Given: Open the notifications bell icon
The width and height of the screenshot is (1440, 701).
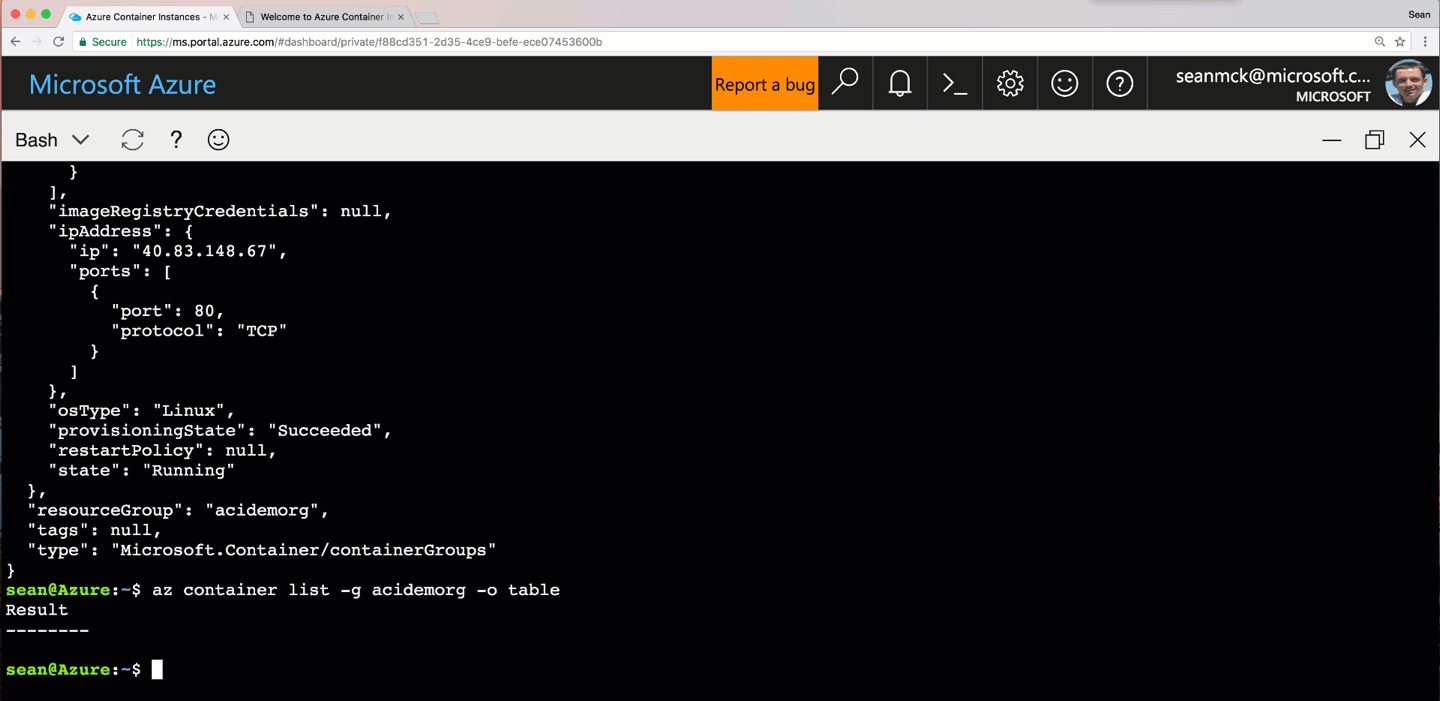Looking at the screenshot, I should pos(900,83).
